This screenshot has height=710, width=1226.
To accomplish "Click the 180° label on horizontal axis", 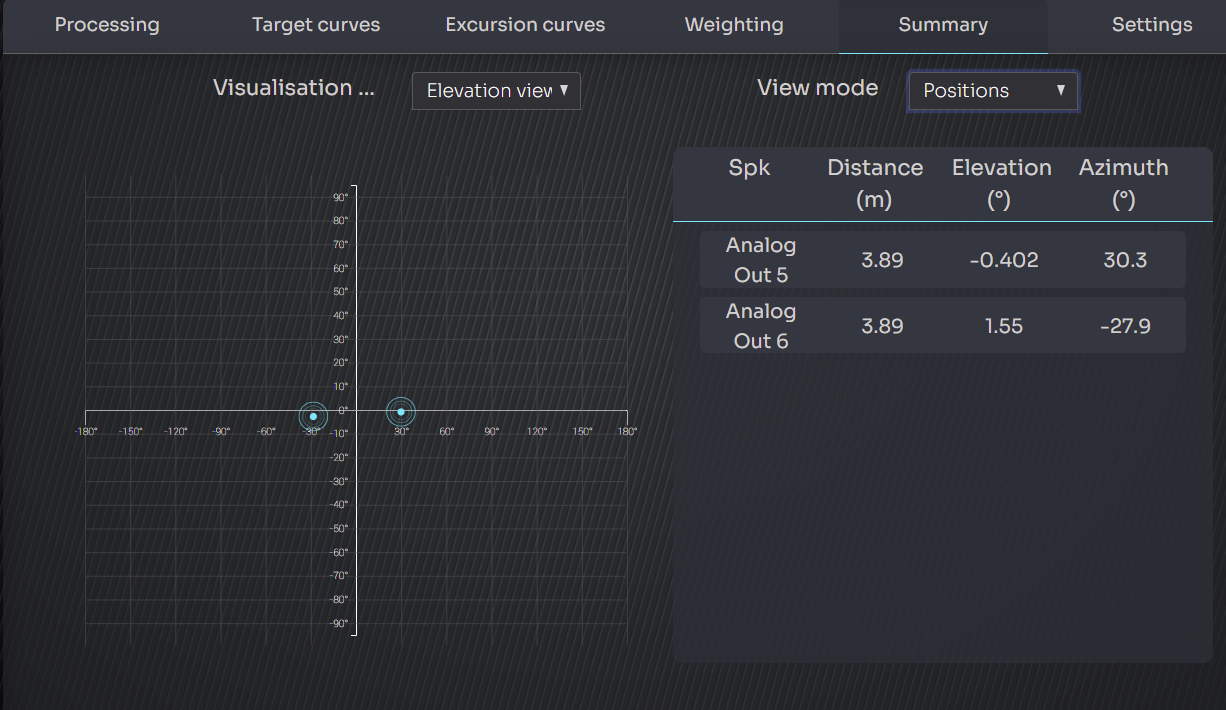I will coord(627,431).
